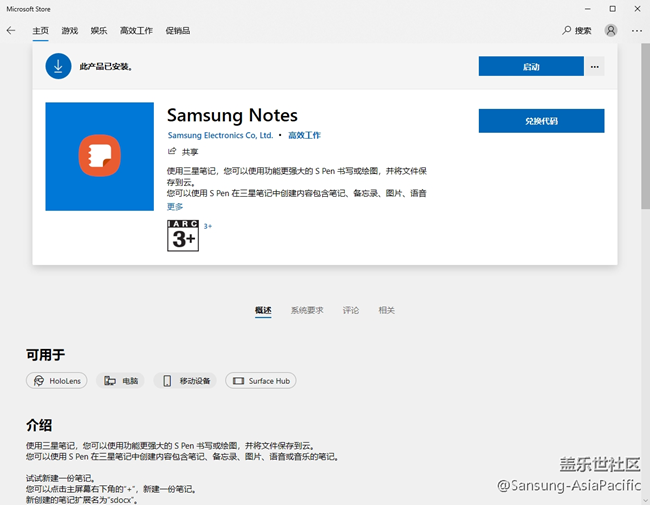Screen dimensions: 650x505
Task: Click the share icon under publisher name
Action: (172, 151)
